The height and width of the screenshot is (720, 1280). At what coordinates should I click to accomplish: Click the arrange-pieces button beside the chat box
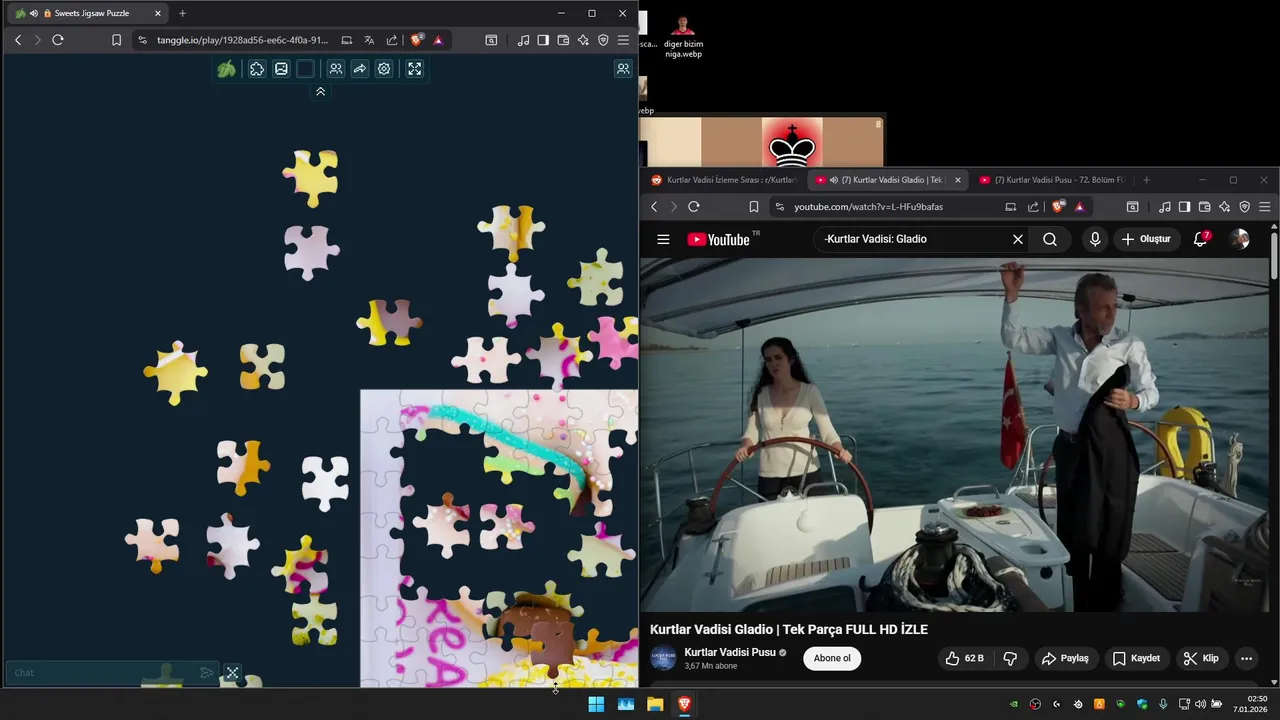click(x=232, y=673)
